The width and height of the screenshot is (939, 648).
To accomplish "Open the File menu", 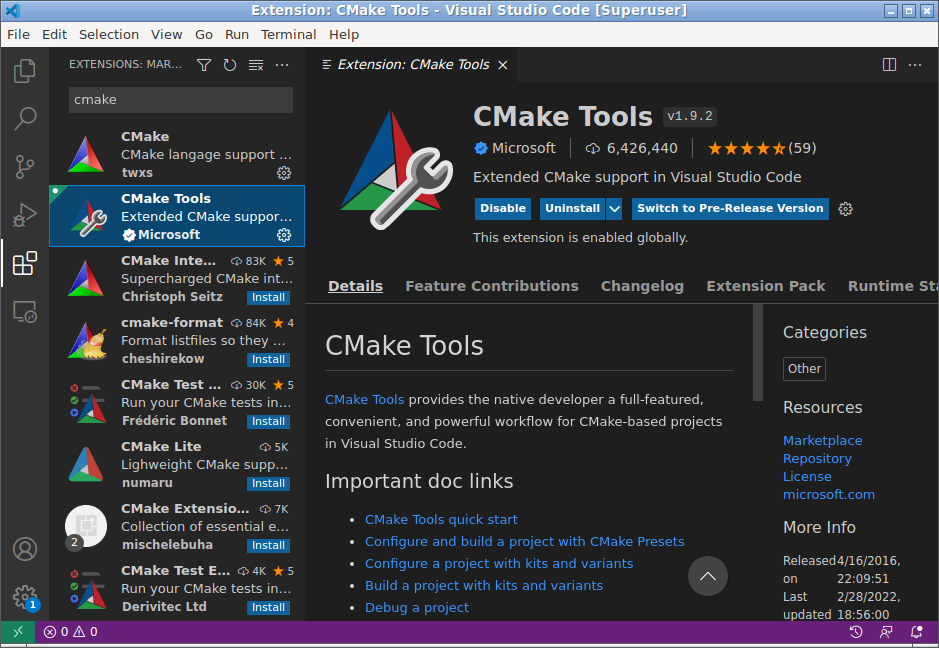I will tap(19, 35).
